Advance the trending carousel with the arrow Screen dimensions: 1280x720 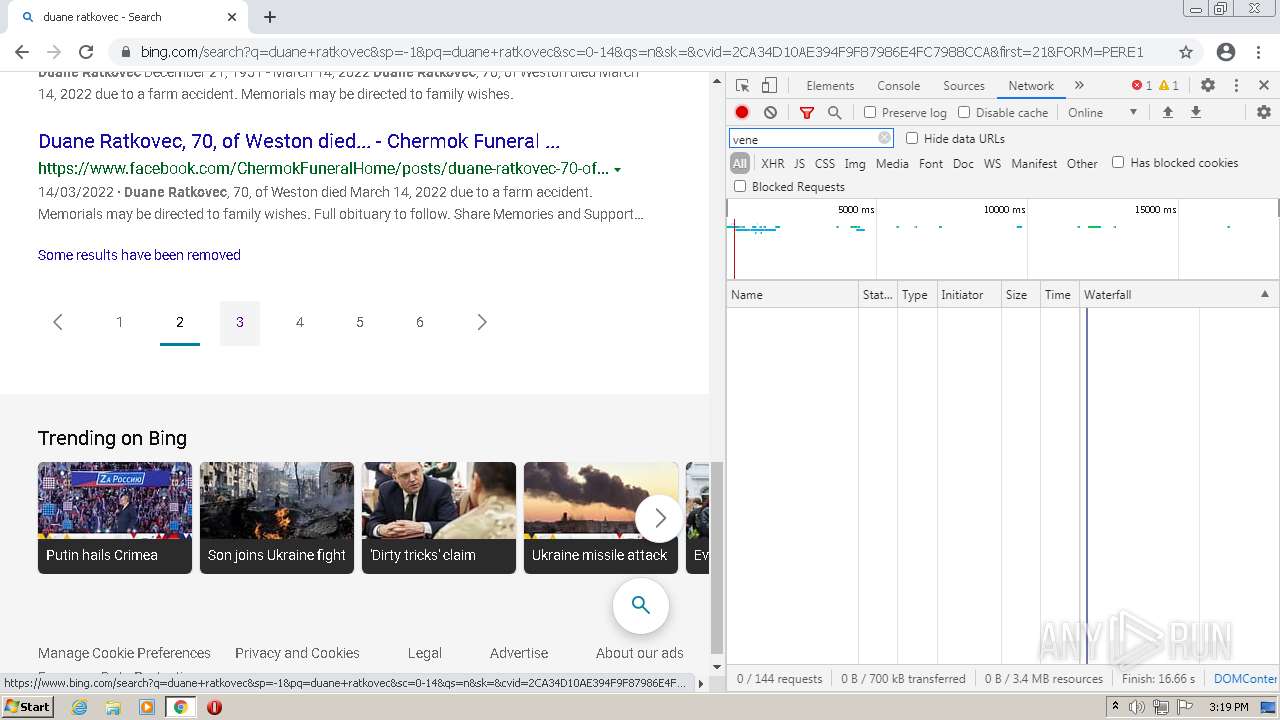pos(660,518)
